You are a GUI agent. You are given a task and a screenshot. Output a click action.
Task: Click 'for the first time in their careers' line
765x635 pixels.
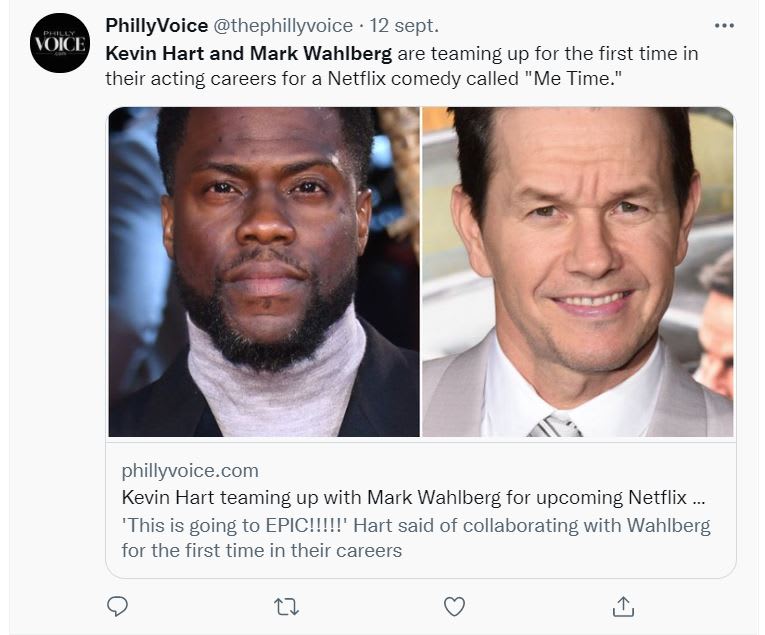(261, 550)
